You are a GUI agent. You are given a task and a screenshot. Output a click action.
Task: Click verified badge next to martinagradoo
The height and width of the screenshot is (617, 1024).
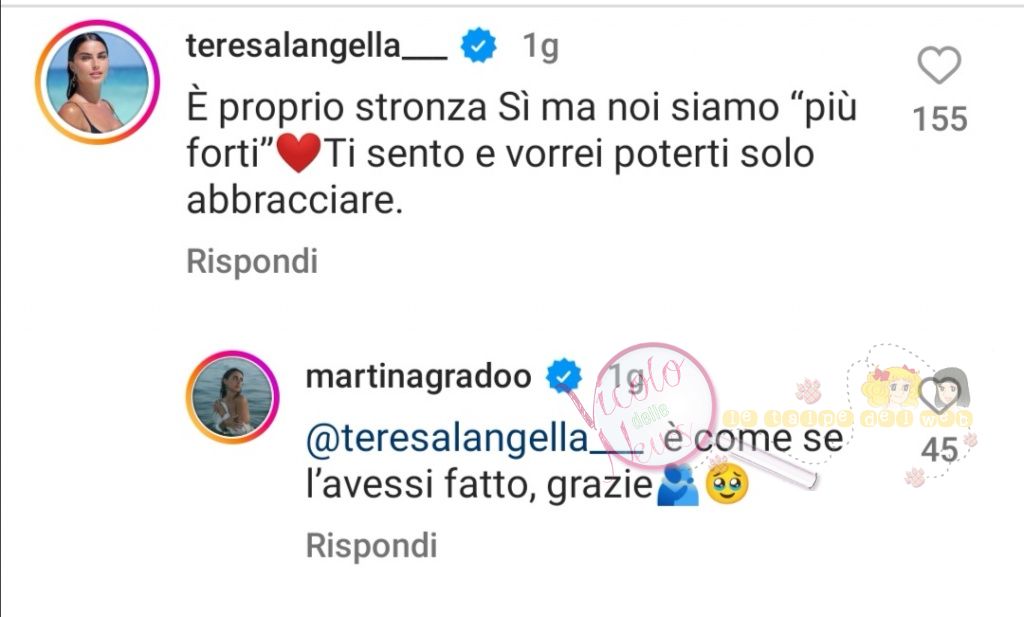pyautogui.click(x=563, y=375)
